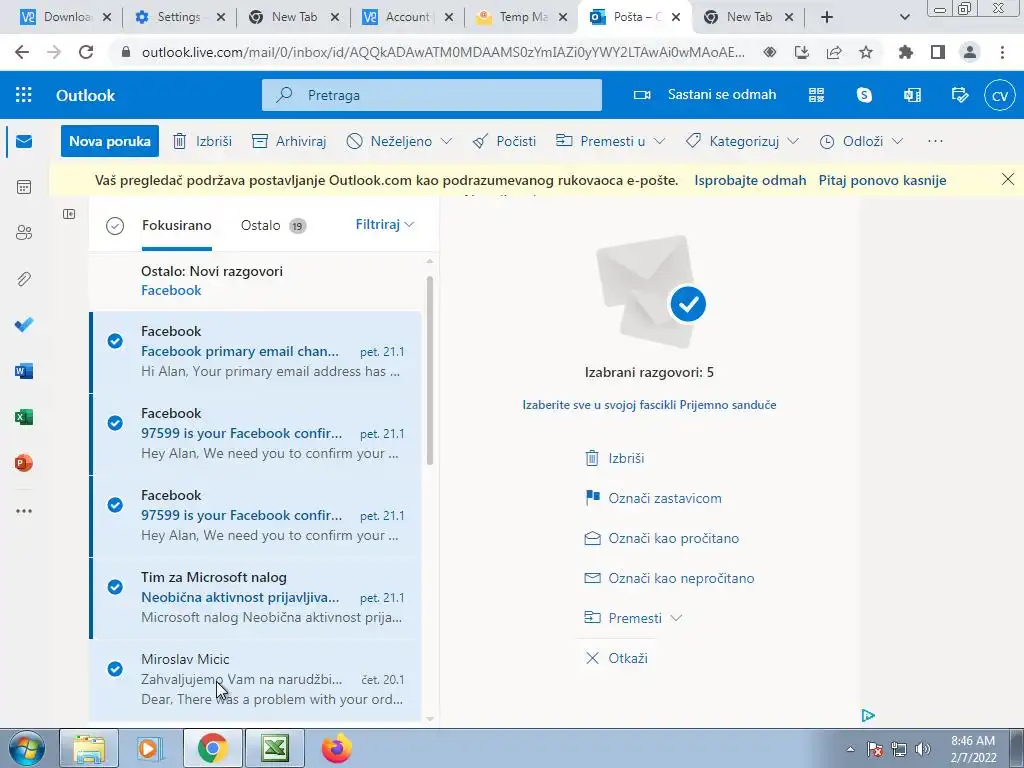Open My Day calendar-check icon
This screenshot has height=768, width=1024.
[960, 95]
